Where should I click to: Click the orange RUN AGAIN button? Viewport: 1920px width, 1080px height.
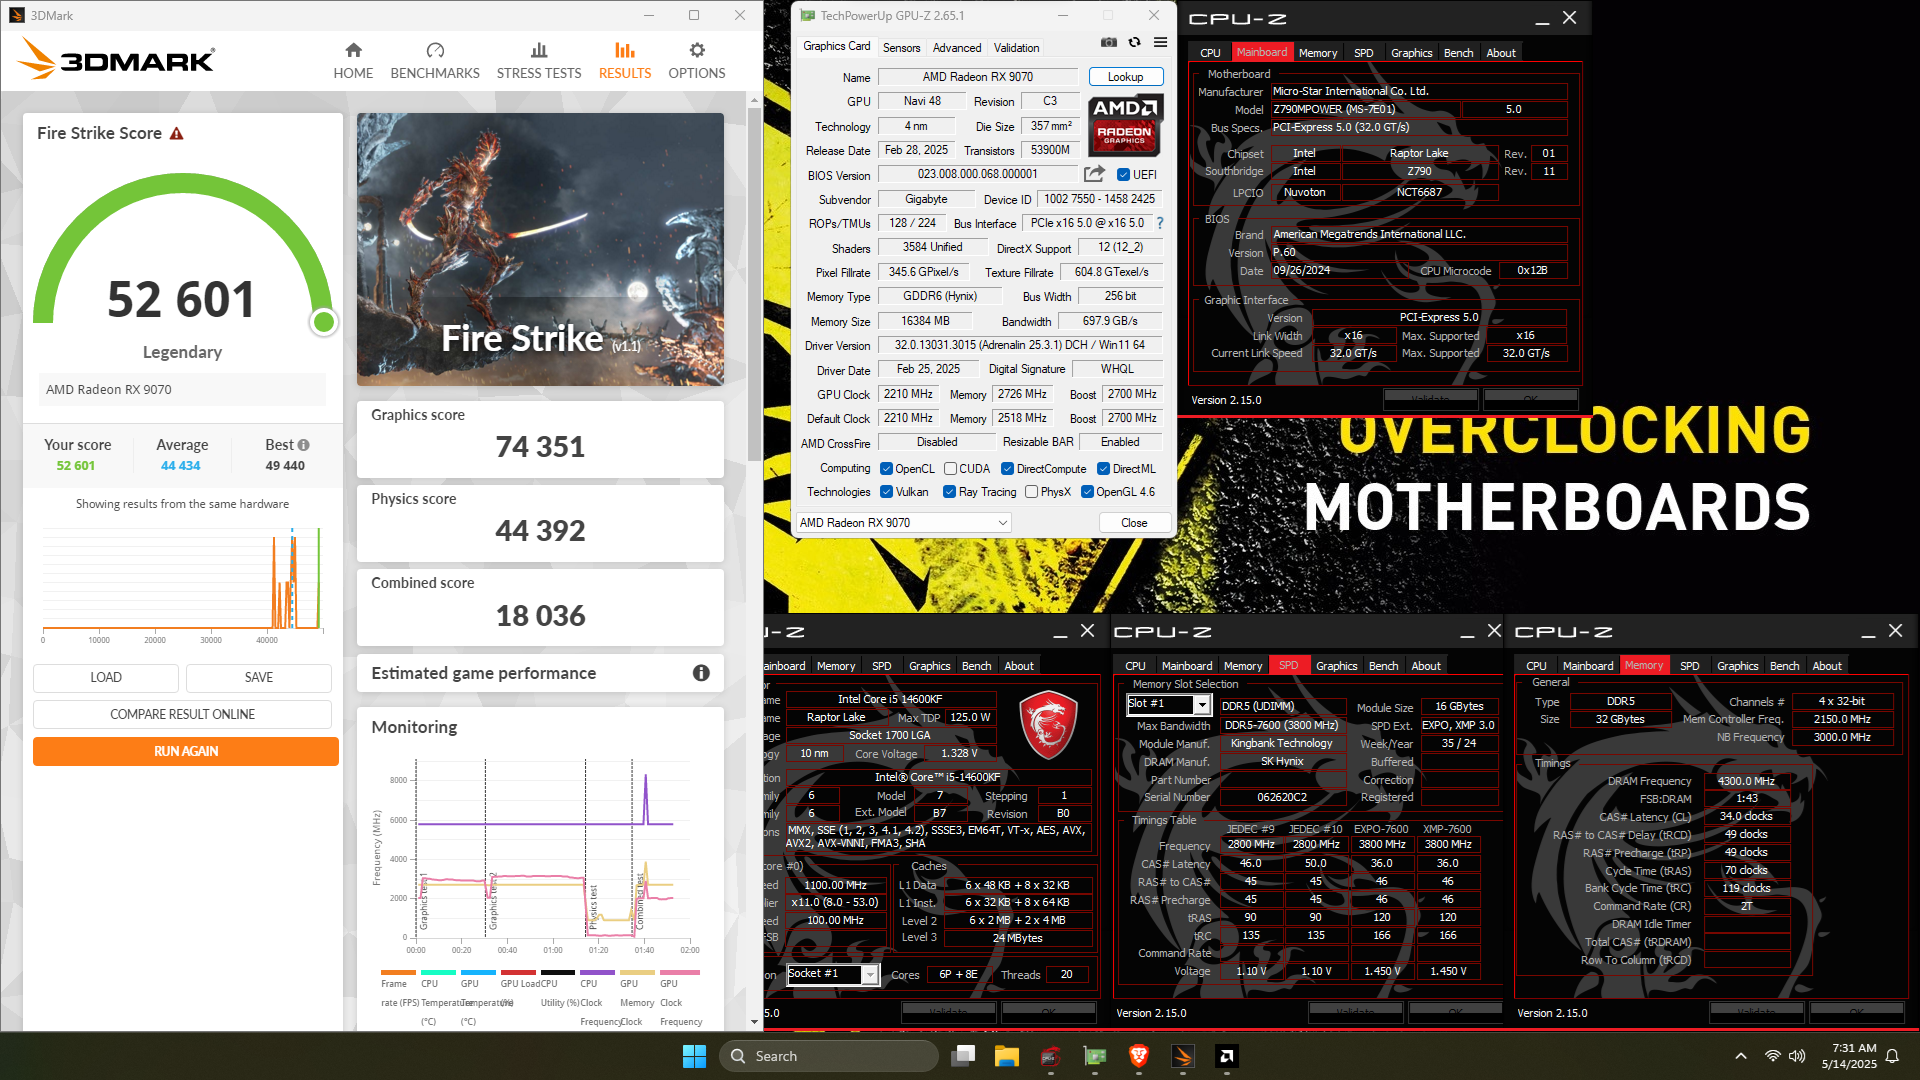pos(186,752)
